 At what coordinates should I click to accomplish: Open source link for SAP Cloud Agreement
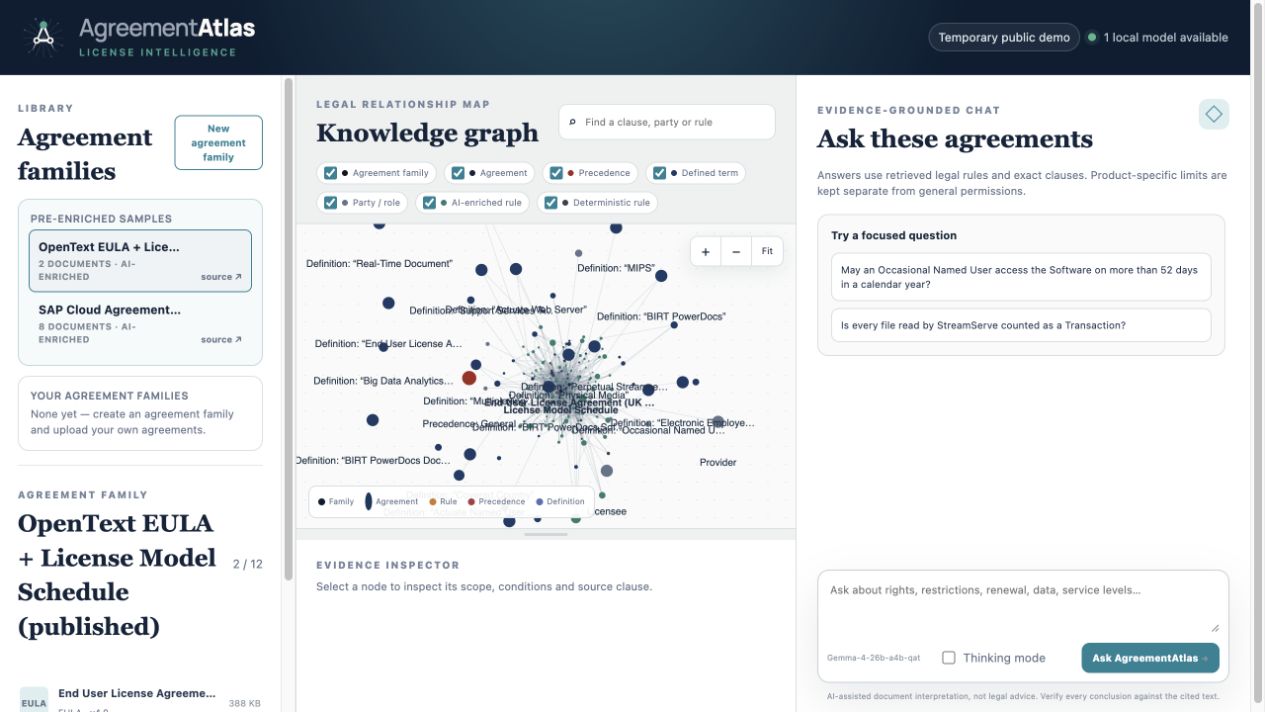pos(221,340)
